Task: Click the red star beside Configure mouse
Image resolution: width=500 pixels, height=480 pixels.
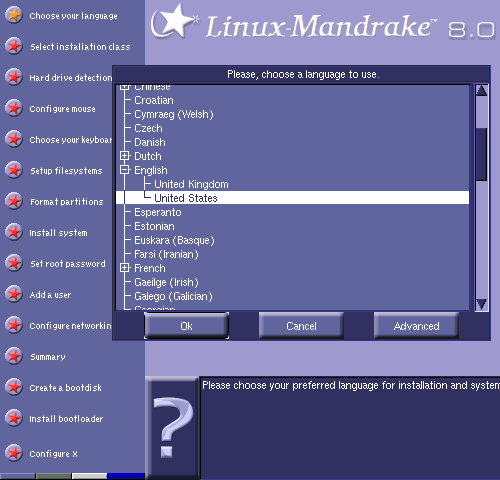Action: coord(14,108)
